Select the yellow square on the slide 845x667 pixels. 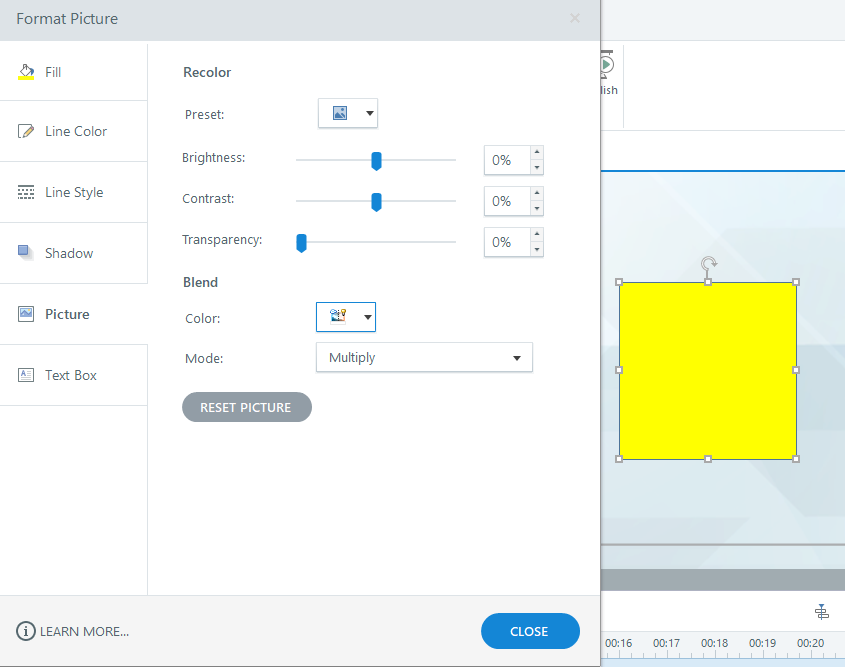[x=708, y=371]
